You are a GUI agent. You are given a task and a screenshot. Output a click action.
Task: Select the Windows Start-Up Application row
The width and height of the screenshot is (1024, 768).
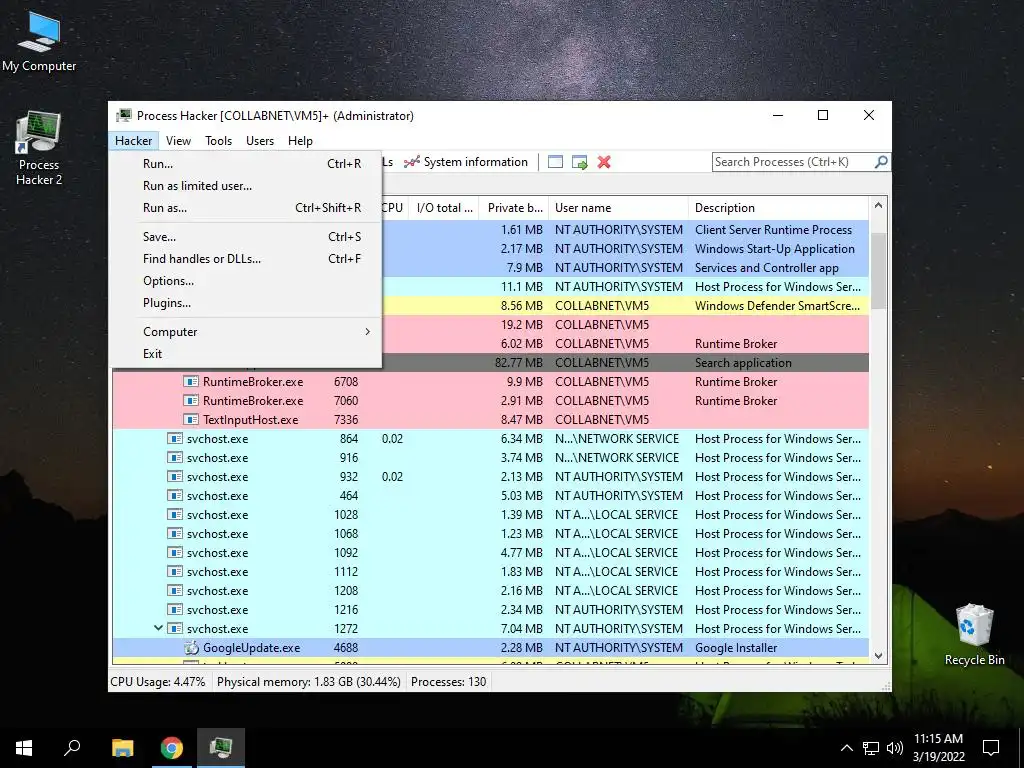click(626, 249)
